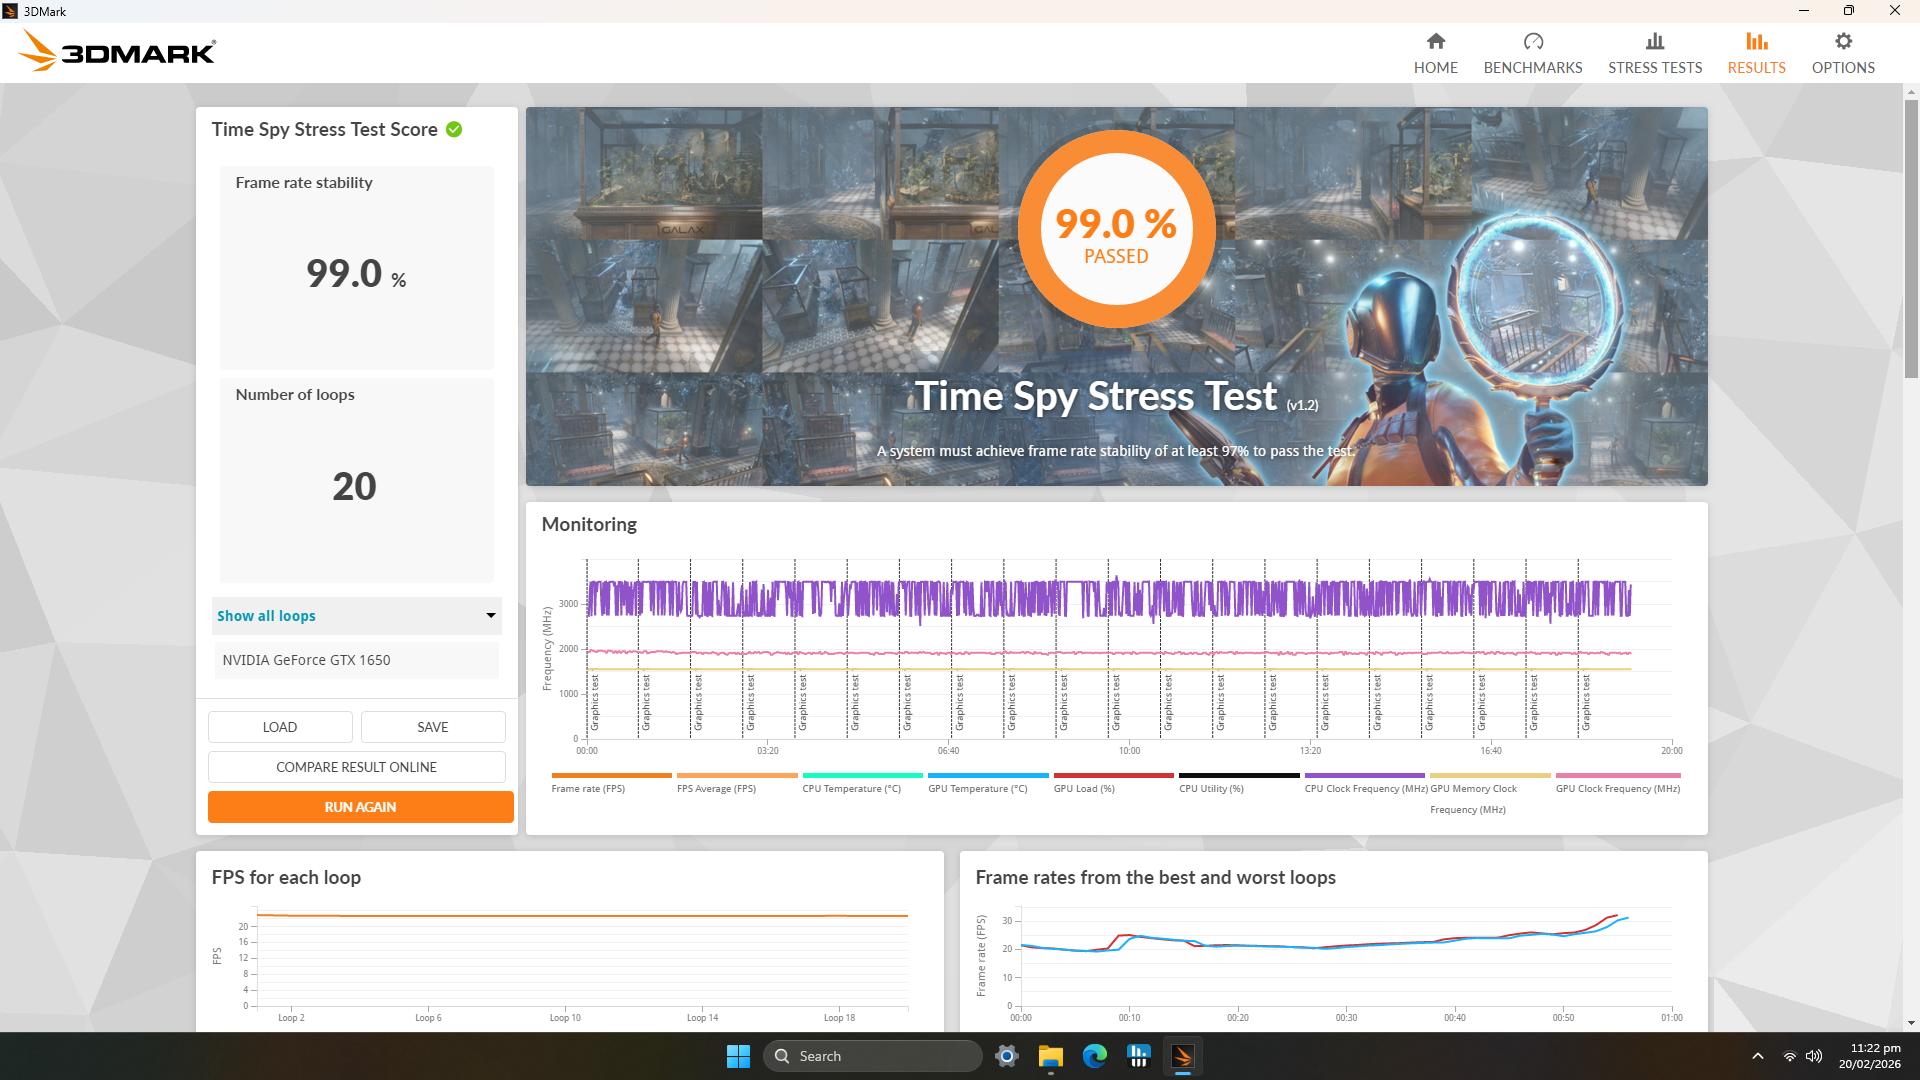The height and width of the screenshot is (1080, 1920).
Task: Select NVIDIA GeForce GTX 1650 entry
Action: 356,660
